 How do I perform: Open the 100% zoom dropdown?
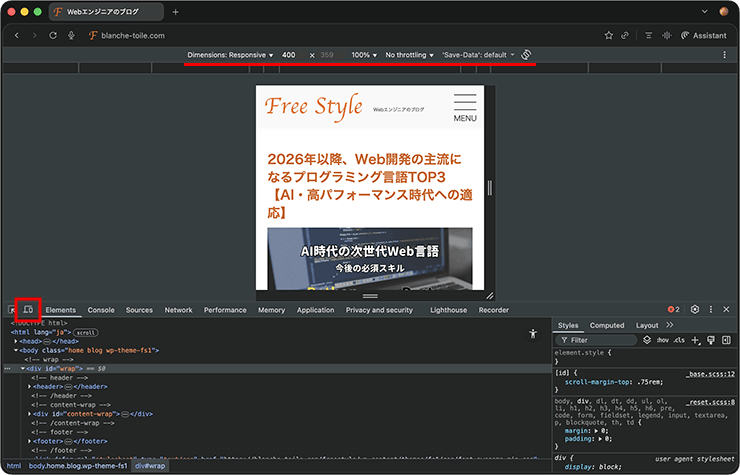click(364, 55)
